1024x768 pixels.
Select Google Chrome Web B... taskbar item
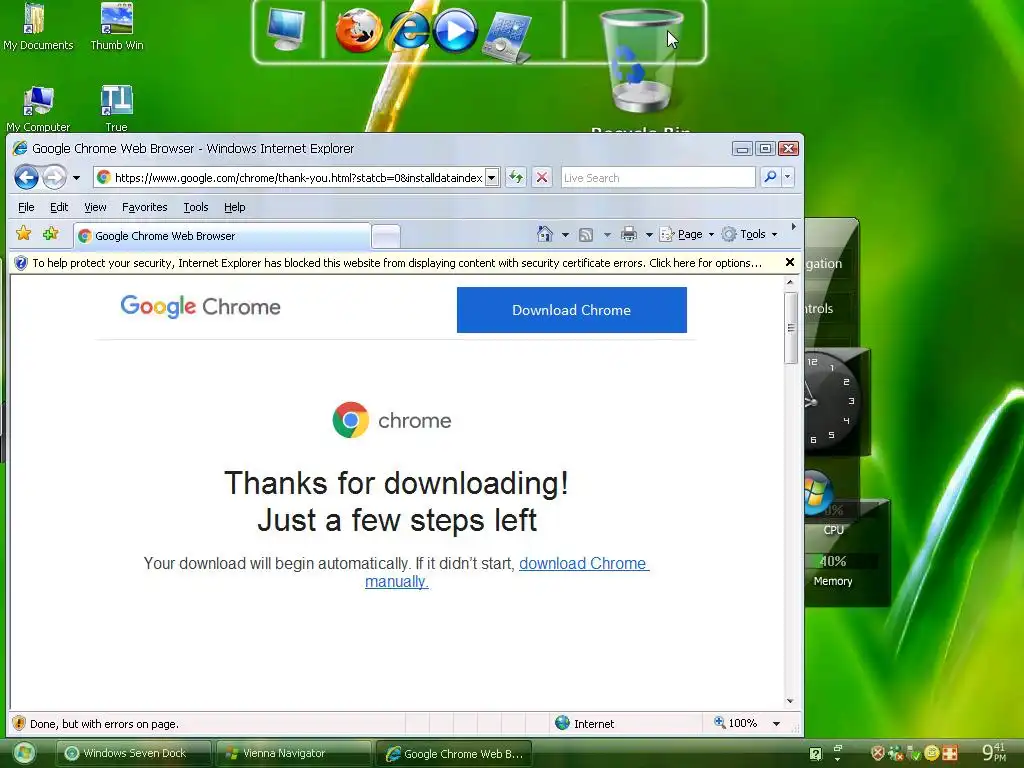click(455, 754)
